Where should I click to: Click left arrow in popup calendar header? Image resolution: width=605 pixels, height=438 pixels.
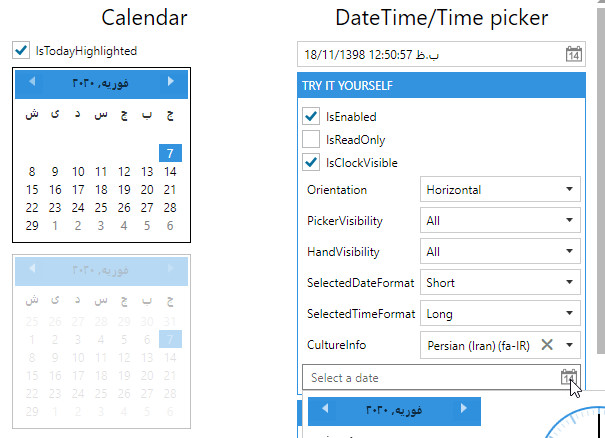pyautogui.click(x=325, y=409)
